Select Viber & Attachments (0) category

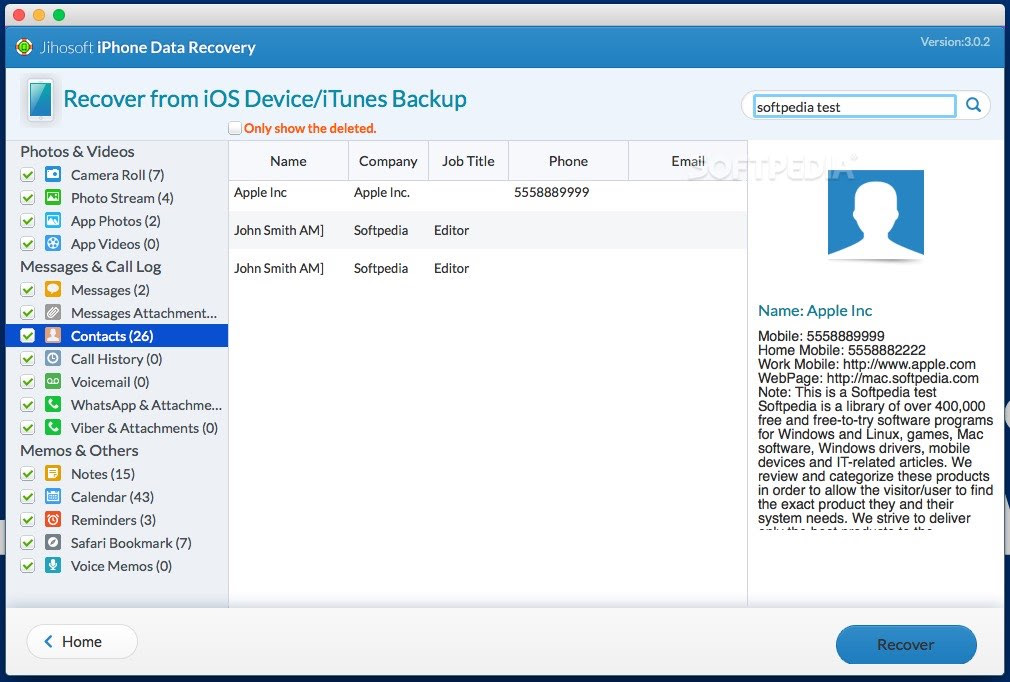[x=144, y=428]
